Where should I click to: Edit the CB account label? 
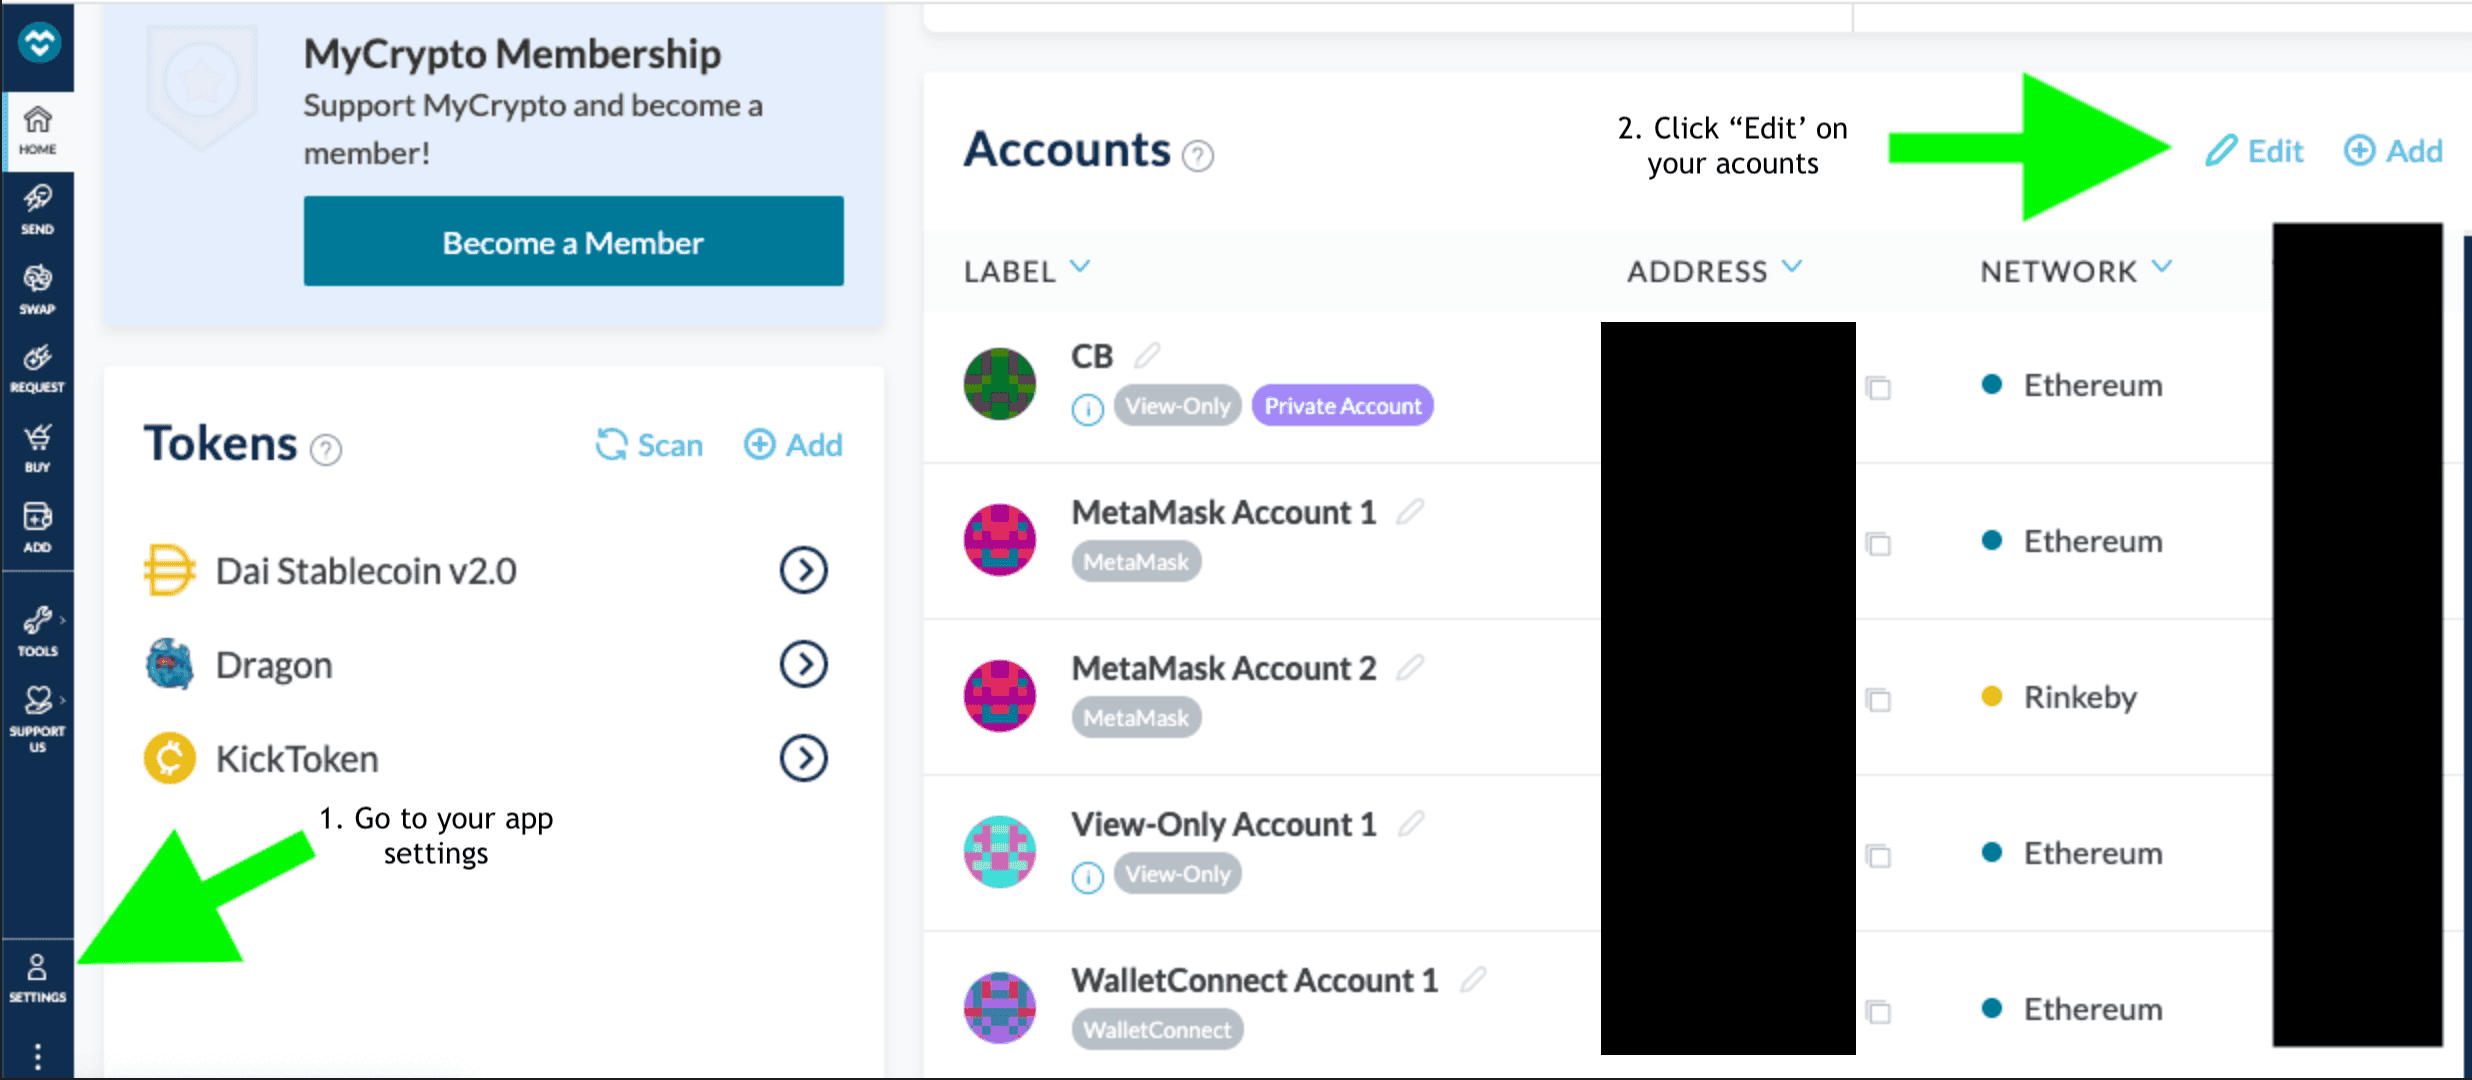tap(1147, 354)
